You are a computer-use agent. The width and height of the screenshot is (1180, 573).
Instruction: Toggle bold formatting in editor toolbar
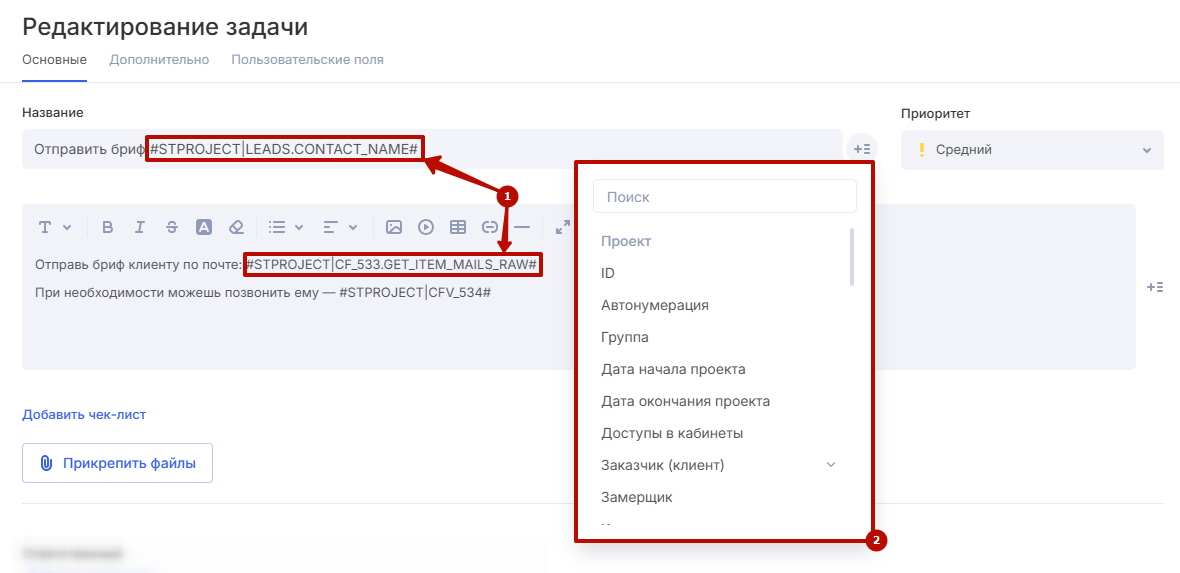tap(108, 227)
